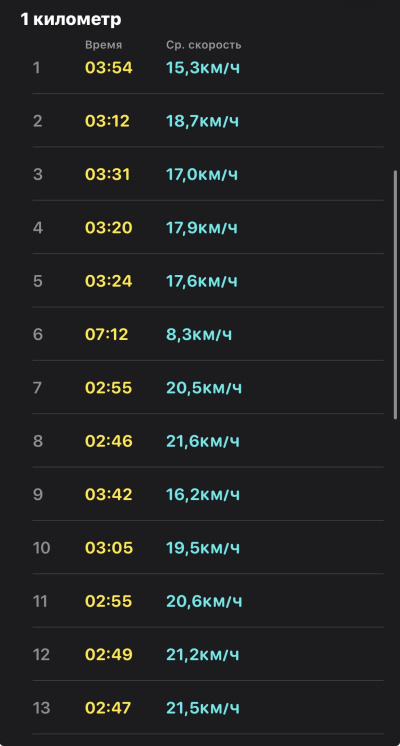Click speed 21,5км/ч in split 13
The height and width of the screenshot is (746, 400).
coord(203,708)
